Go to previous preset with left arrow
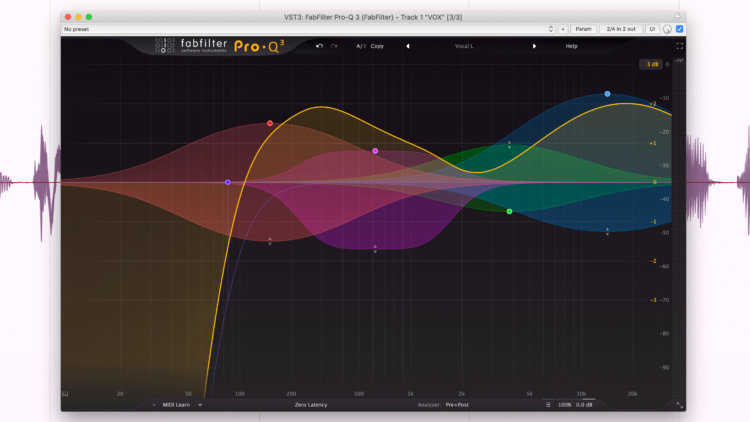 click(408, 46)
